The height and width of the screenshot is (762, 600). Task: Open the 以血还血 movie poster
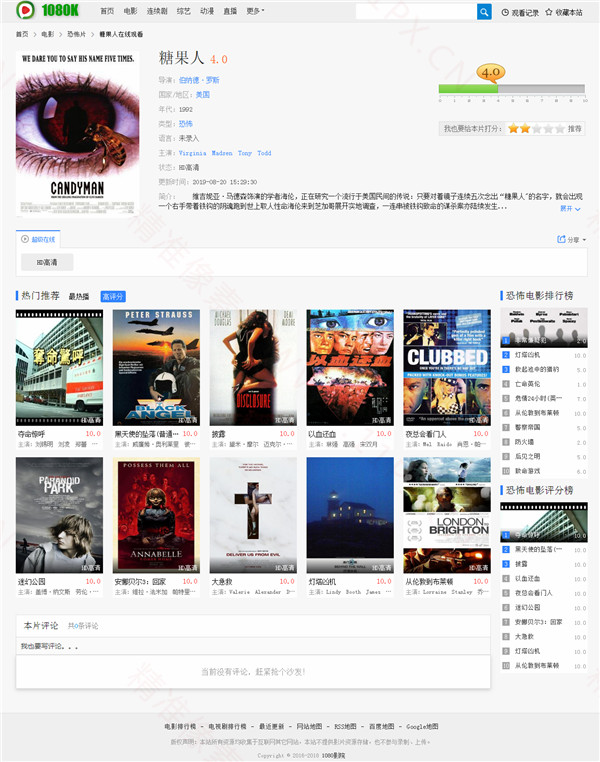pyautogui.click(x=350, y=367)
